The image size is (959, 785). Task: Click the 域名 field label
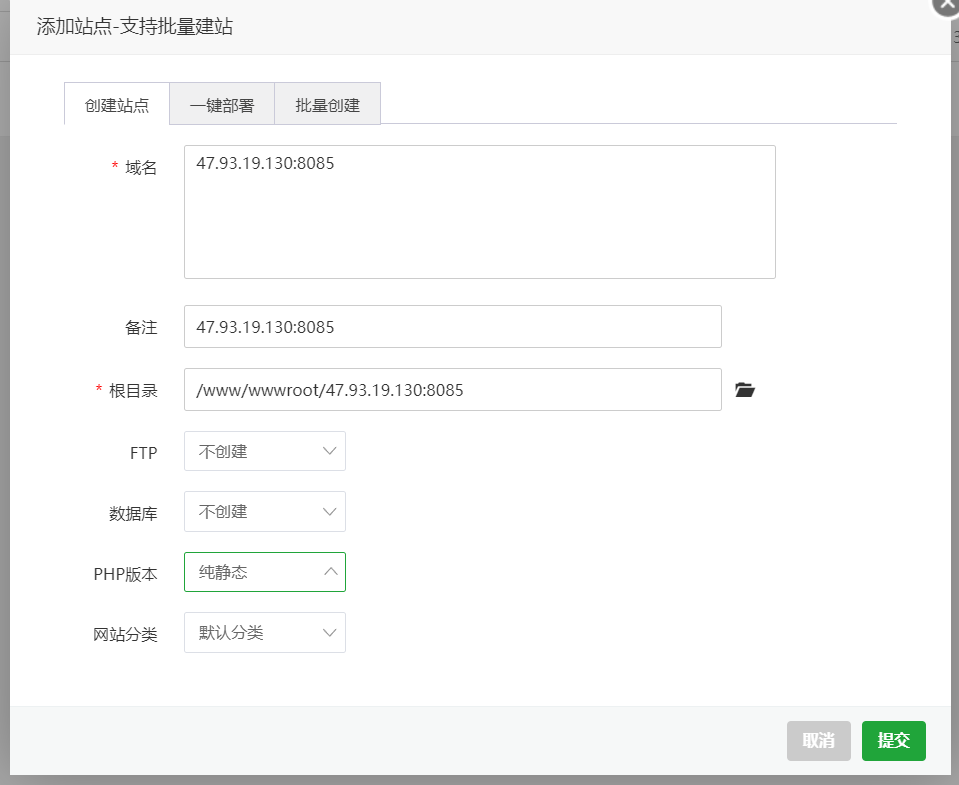[141, 167]
